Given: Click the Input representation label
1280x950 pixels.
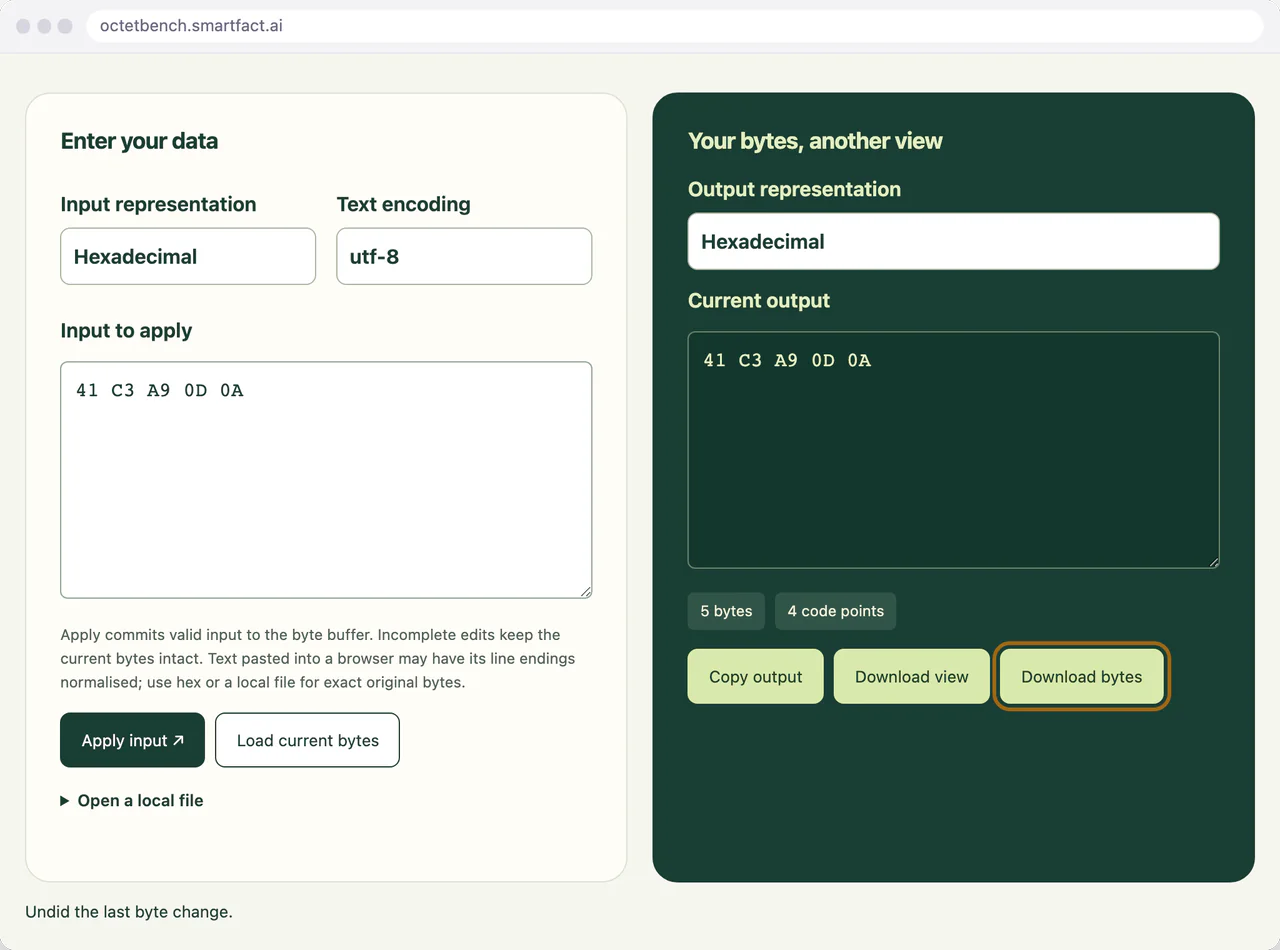Looking at the screenshot, I should (158, 204).
